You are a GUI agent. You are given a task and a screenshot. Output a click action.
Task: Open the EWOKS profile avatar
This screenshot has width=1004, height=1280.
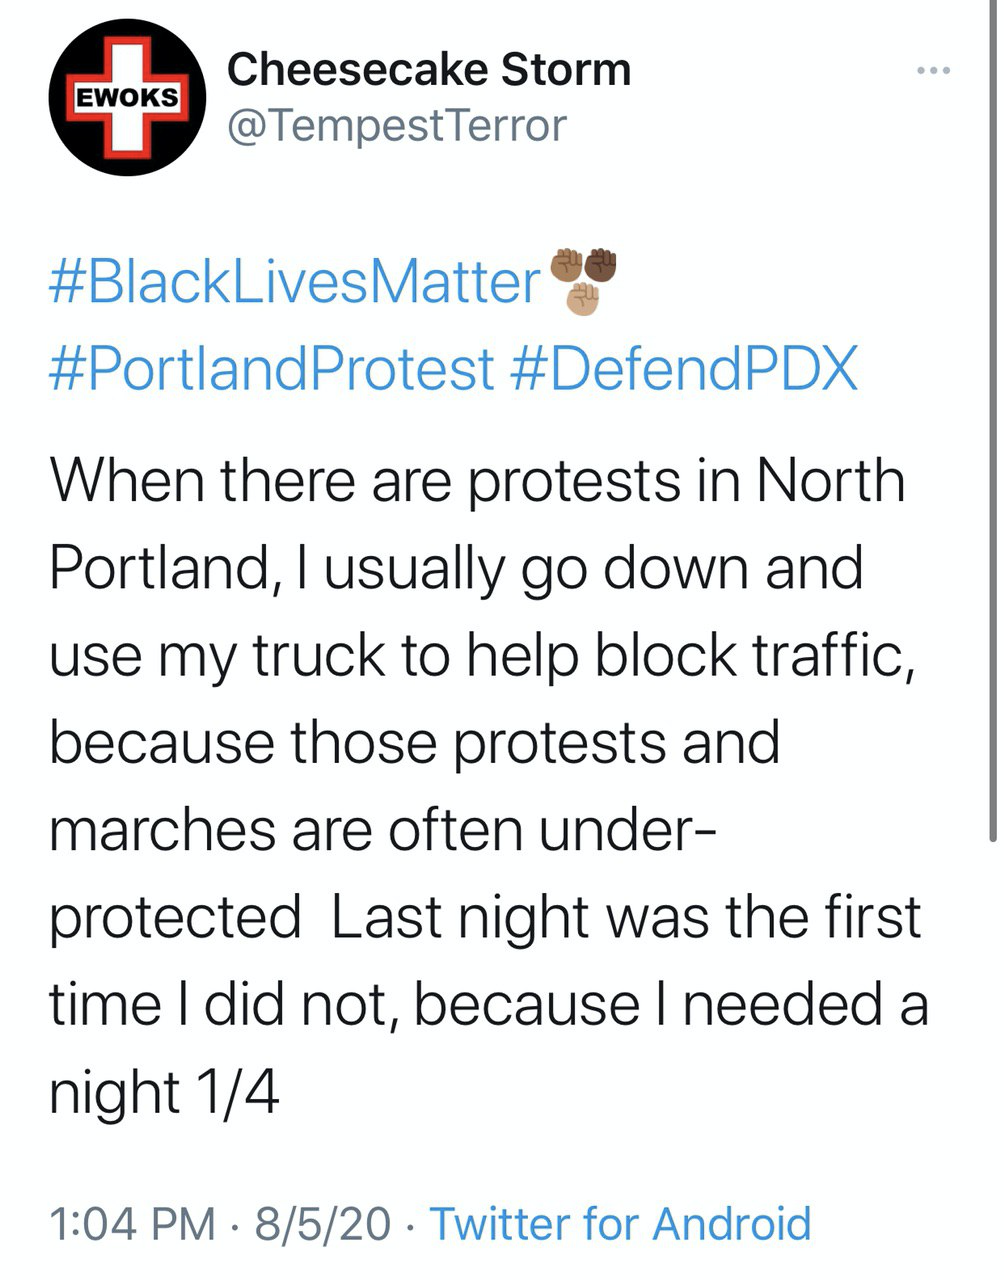(x=127, y=98)
